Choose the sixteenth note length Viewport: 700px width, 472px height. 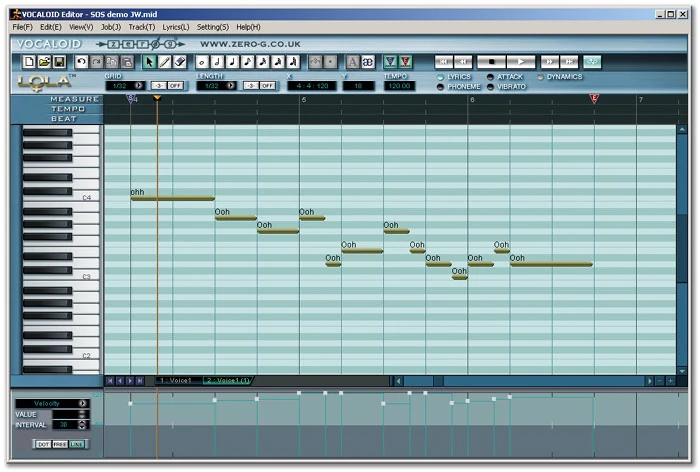262,62
